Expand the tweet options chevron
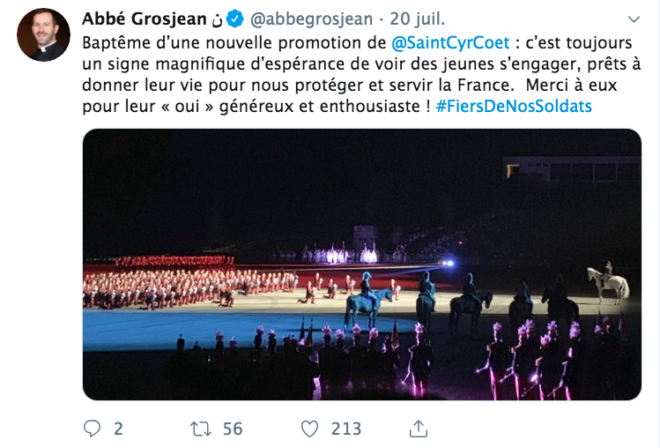This screenshot has width=660, height=448. 633,19
